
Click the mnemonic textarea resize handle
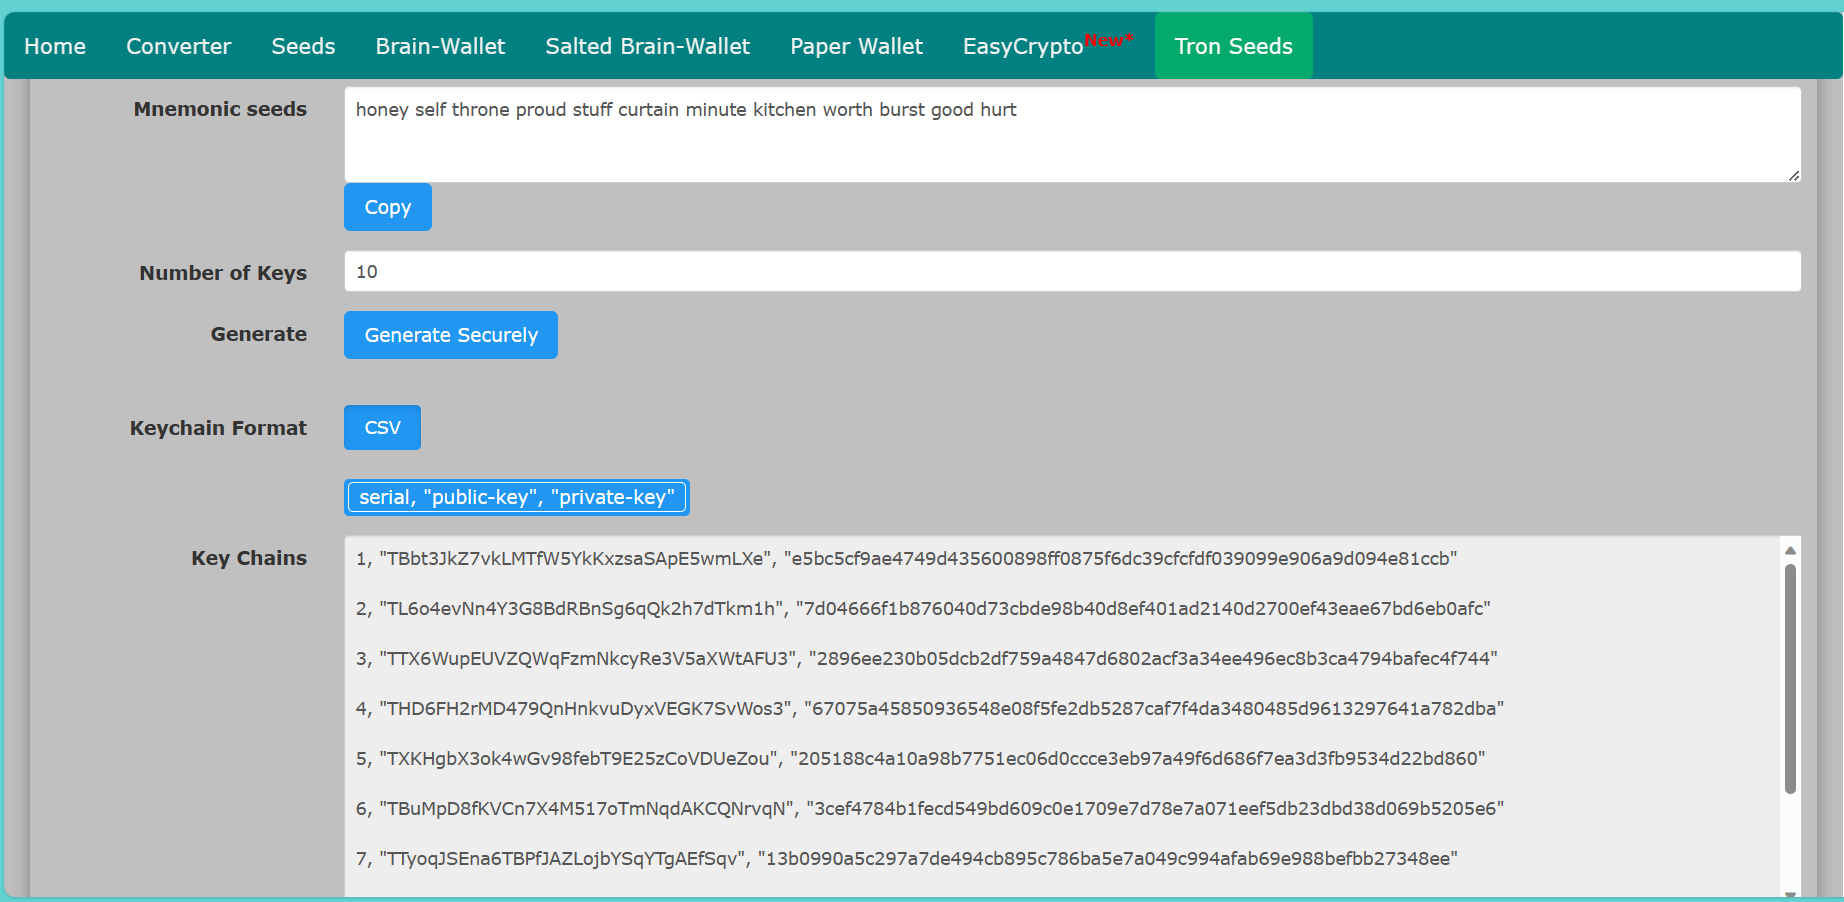[1794, 175]
